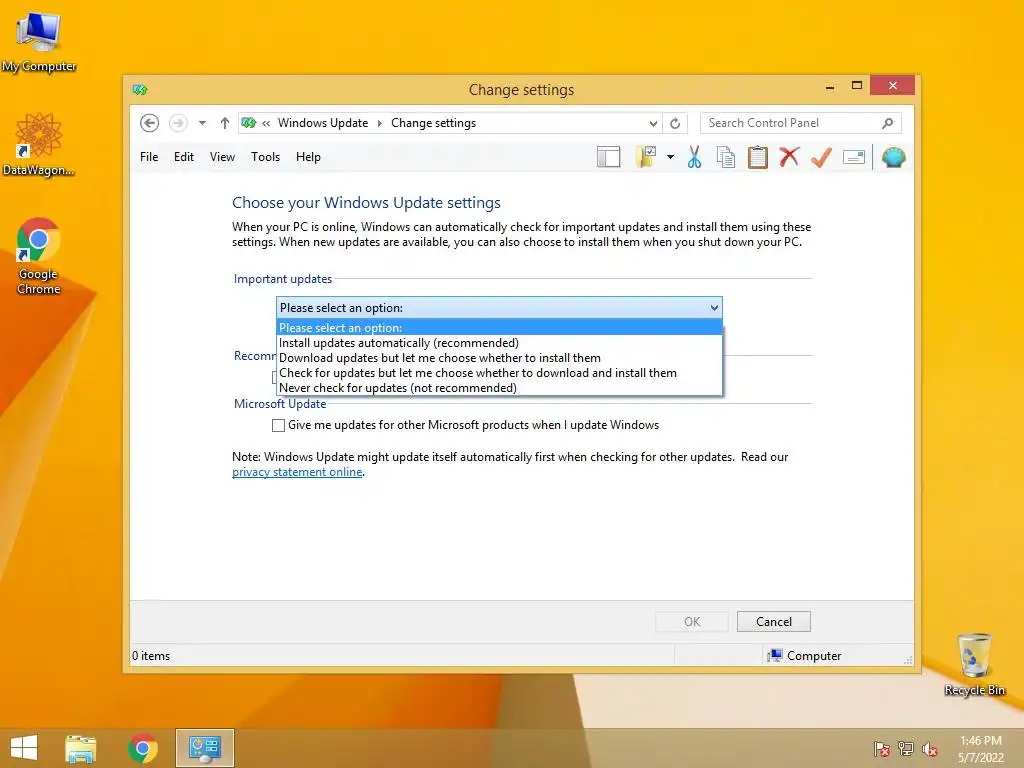Expand the double-chevron breadcrumb overflow
This screenshot has width=1024, height=768.
266,123
